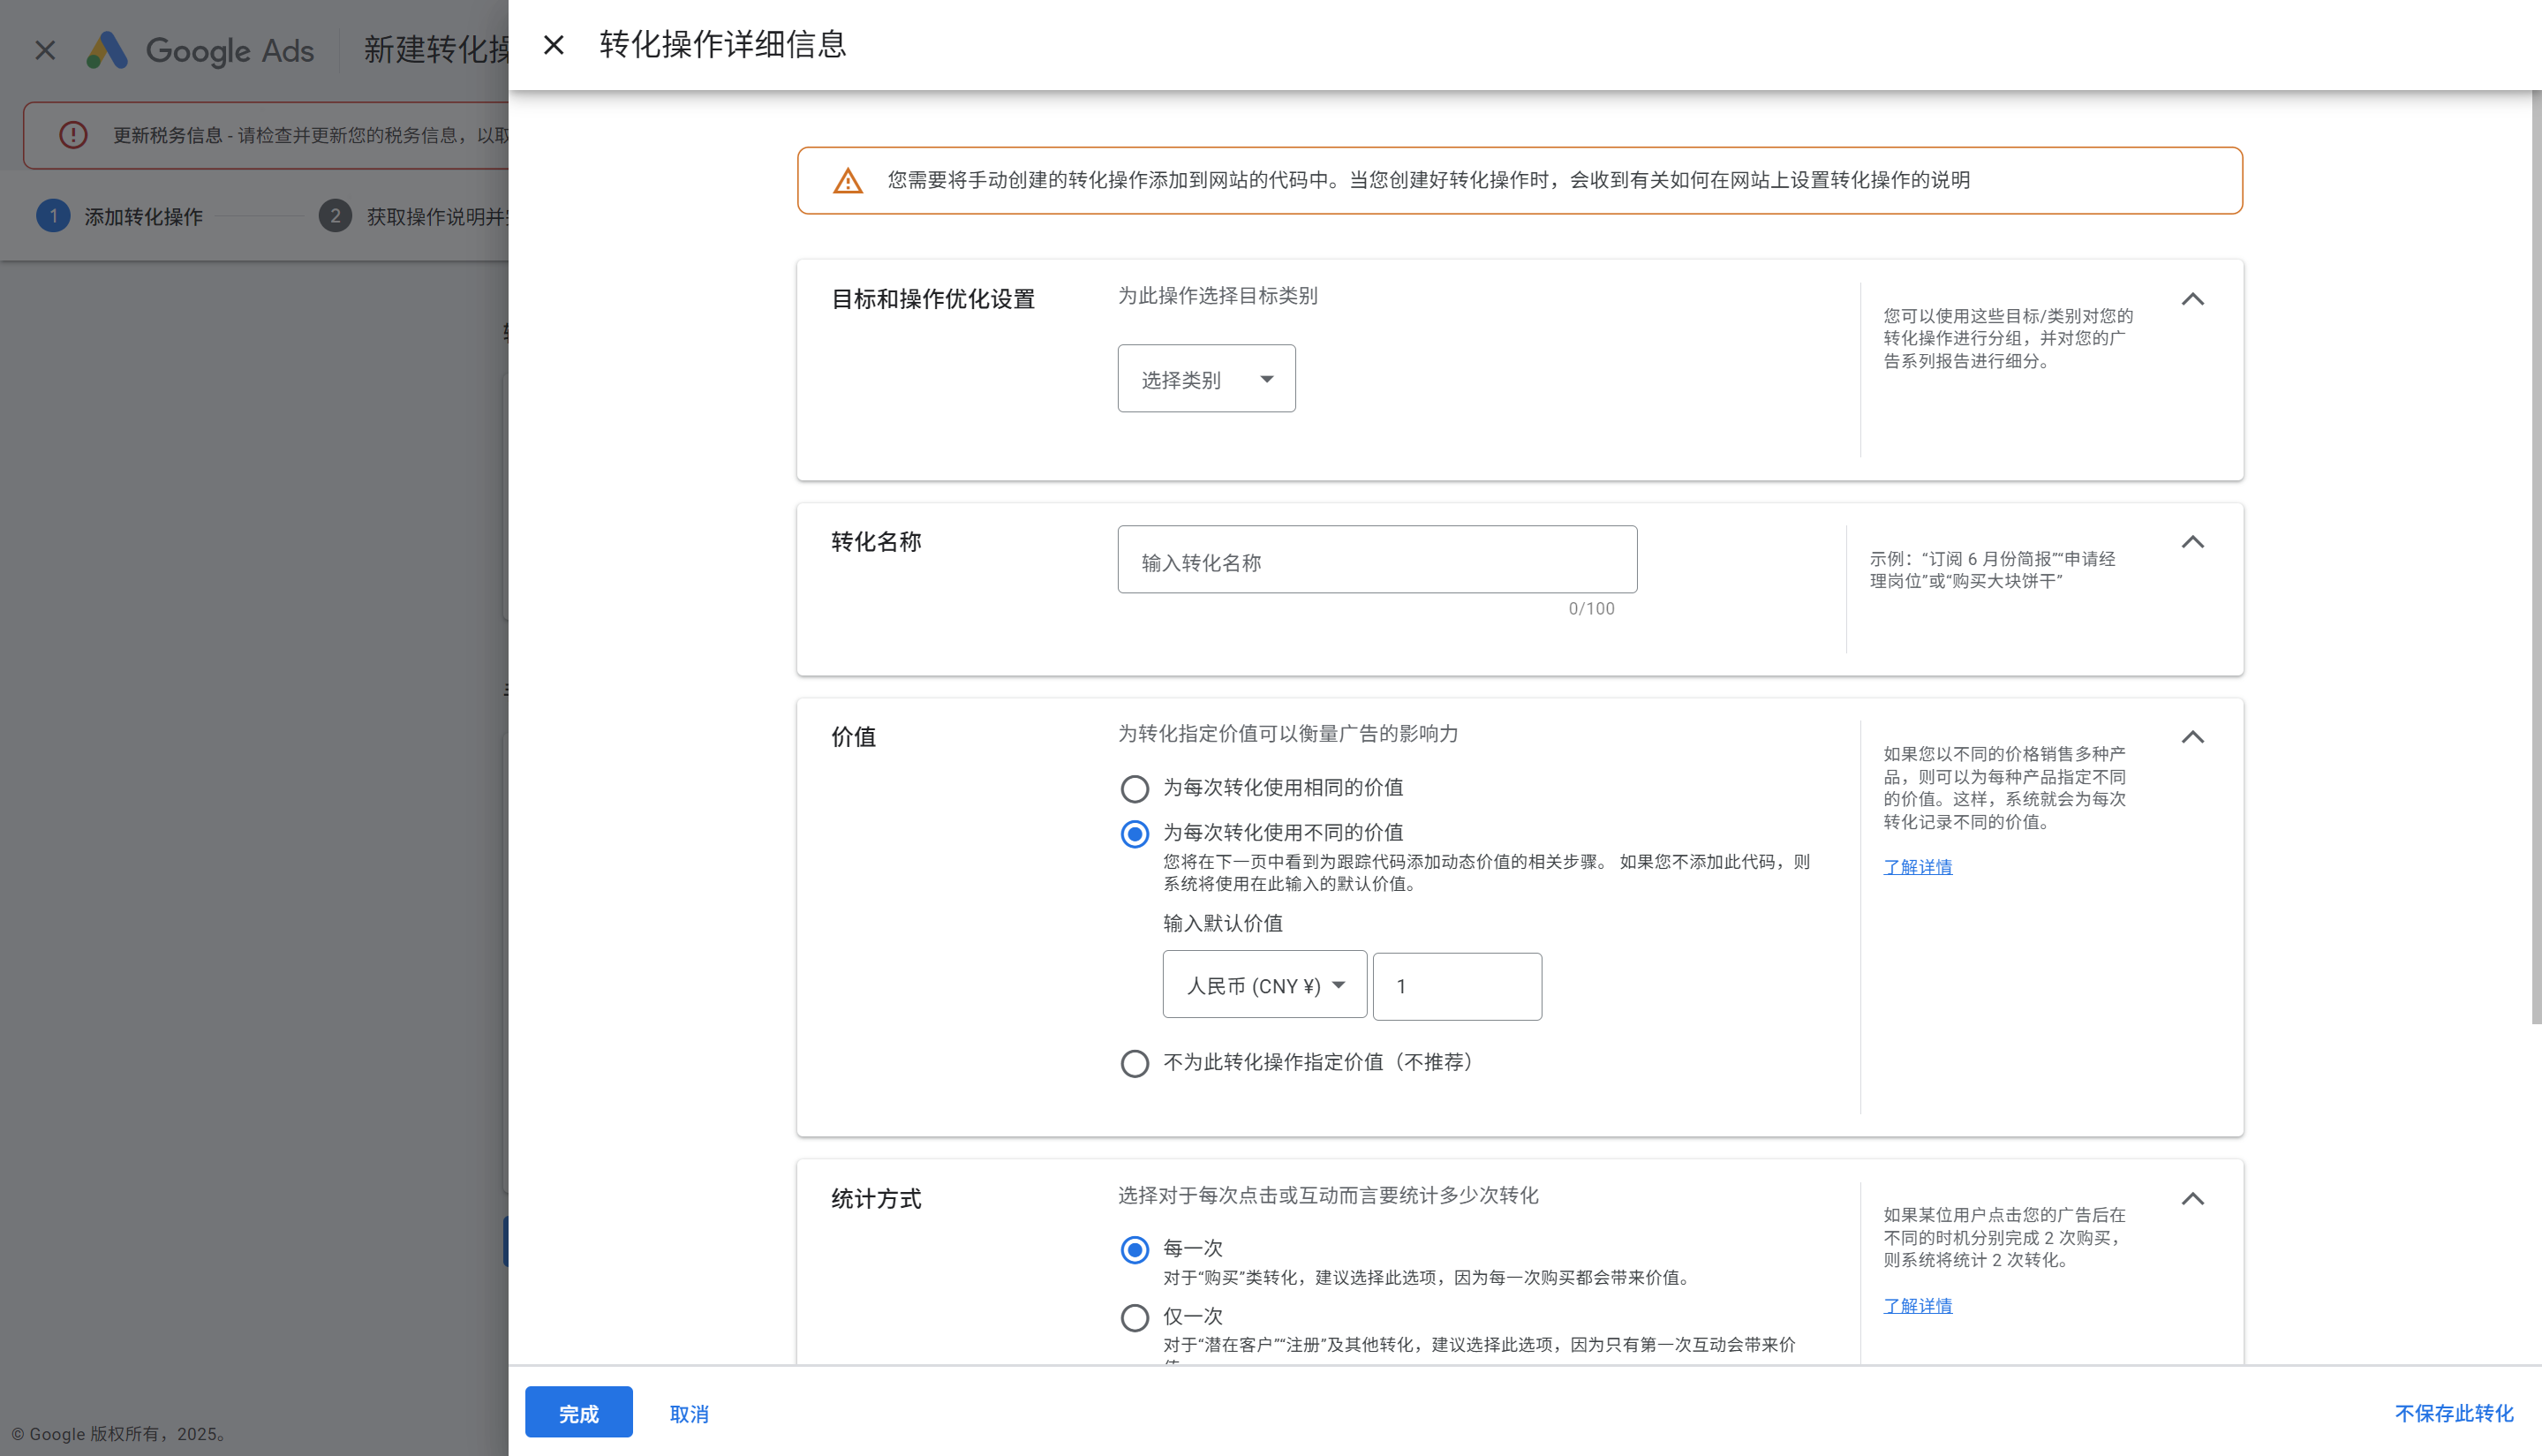
Task: Collapse the 目标和操作优化设置 section chevron
Action: (x=2192, y=299)
